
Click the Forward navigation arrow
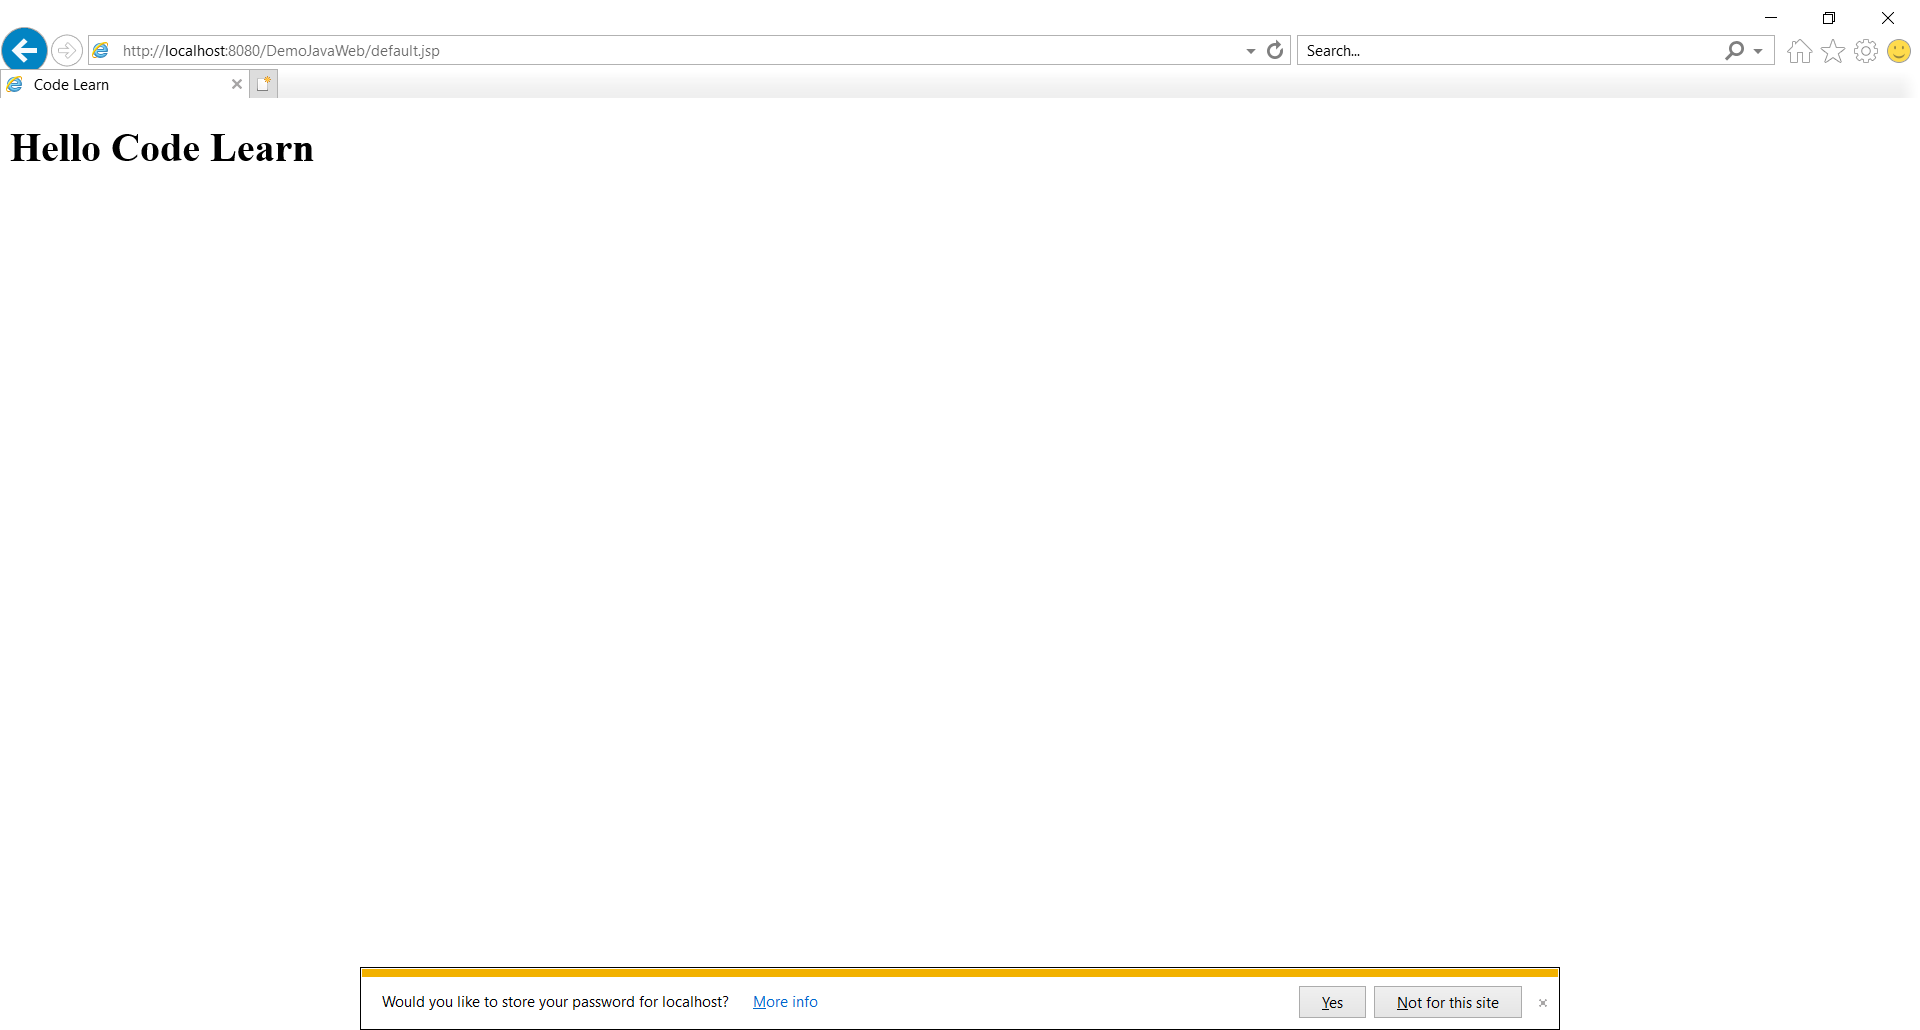click(x=67, y=50)
